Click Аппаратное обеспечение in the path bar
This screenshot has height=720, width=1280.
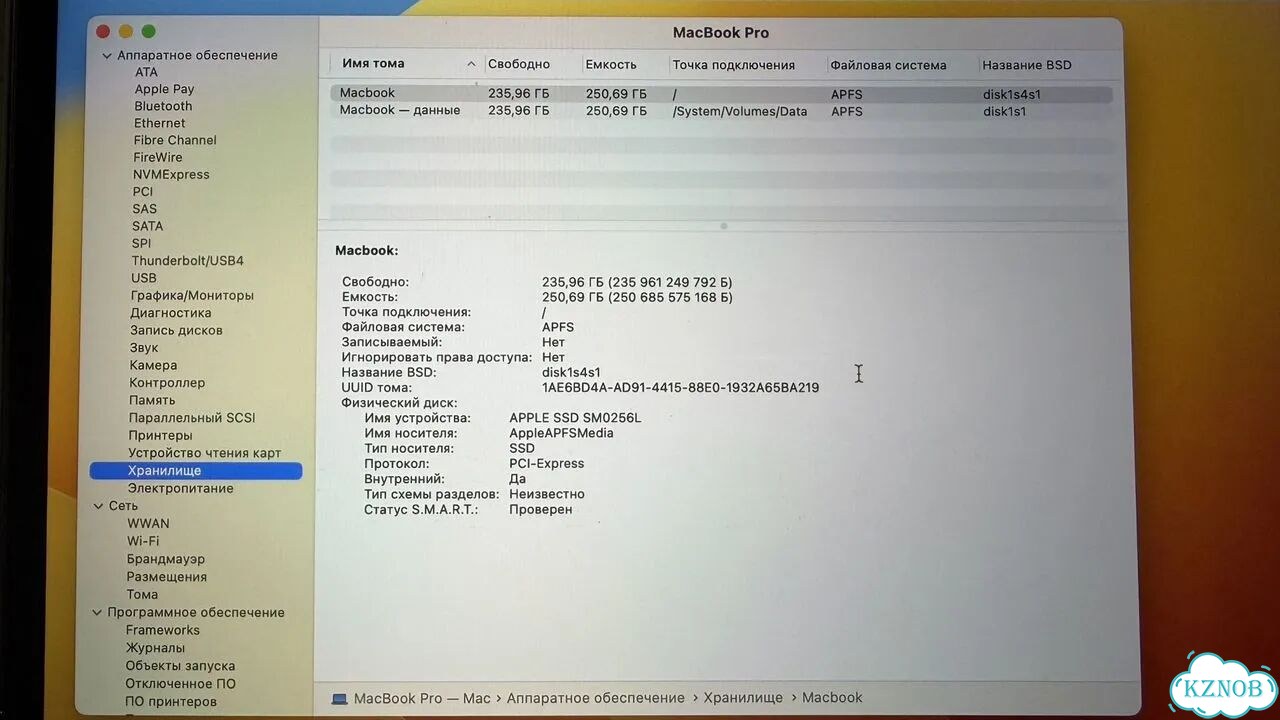pyautogui.click(x=595, y=698)
